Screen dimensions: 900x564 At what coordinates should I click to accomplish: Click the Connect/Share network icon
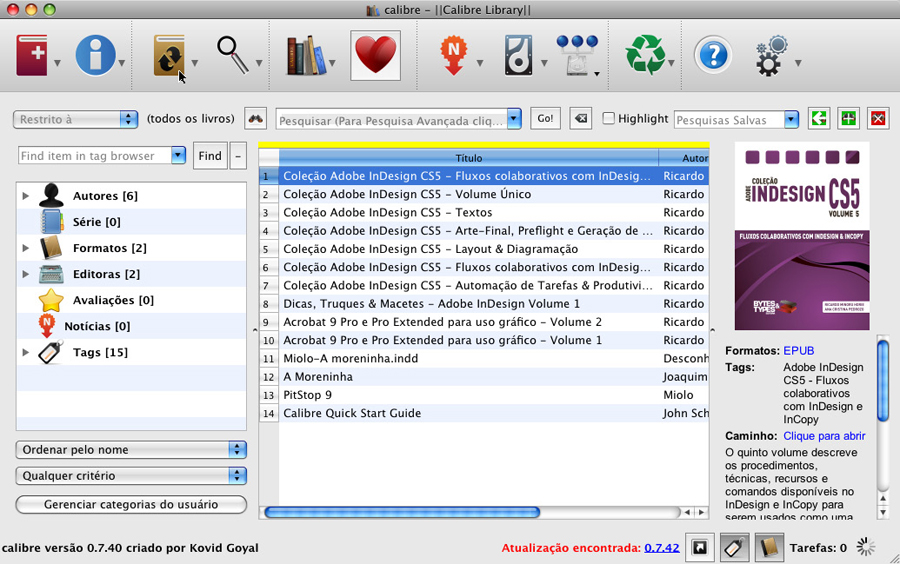coord(577,55)
